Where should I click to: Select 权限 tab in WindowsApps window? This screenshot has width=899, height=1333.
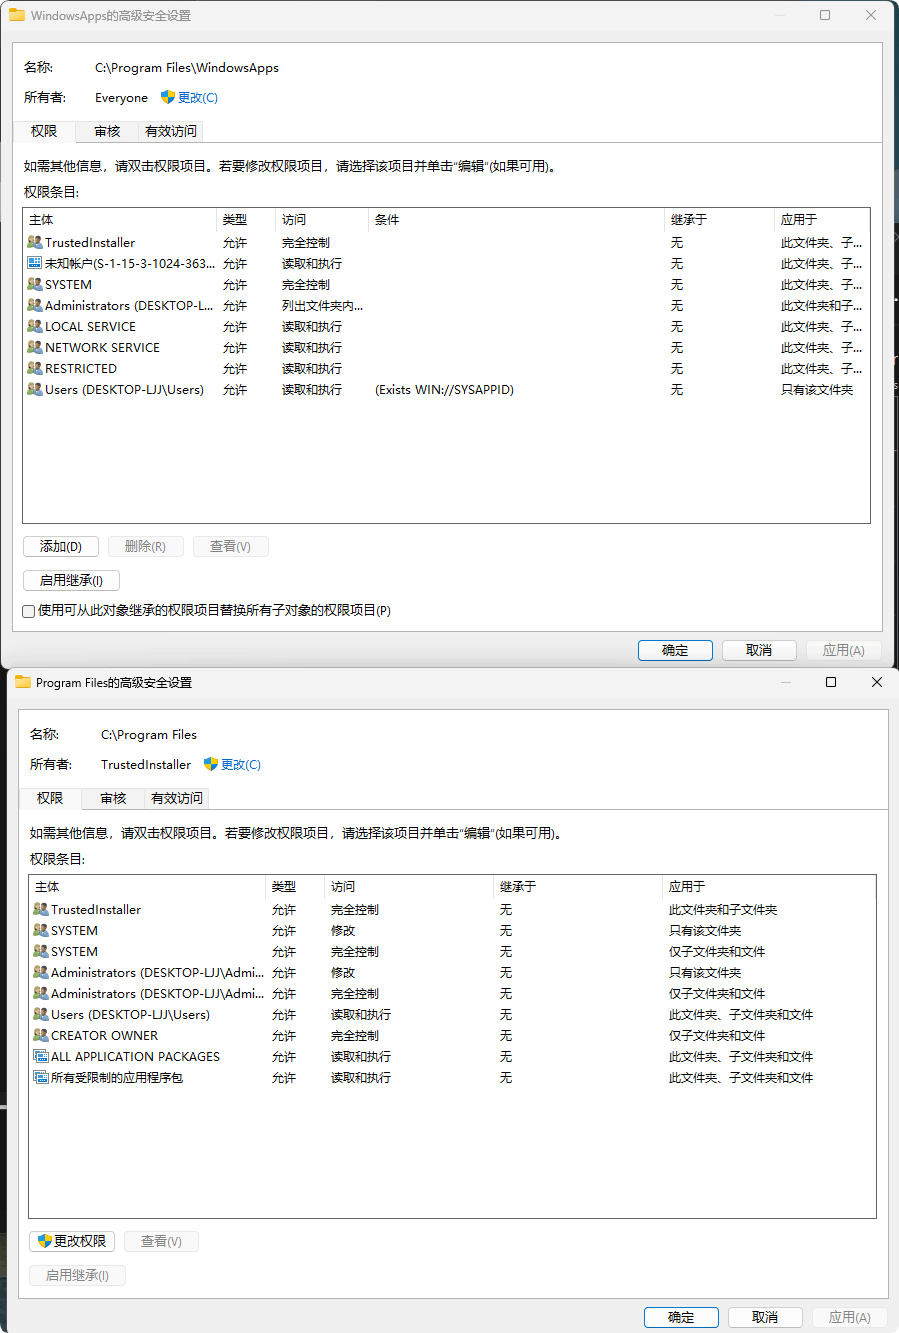tap(44, 131)
